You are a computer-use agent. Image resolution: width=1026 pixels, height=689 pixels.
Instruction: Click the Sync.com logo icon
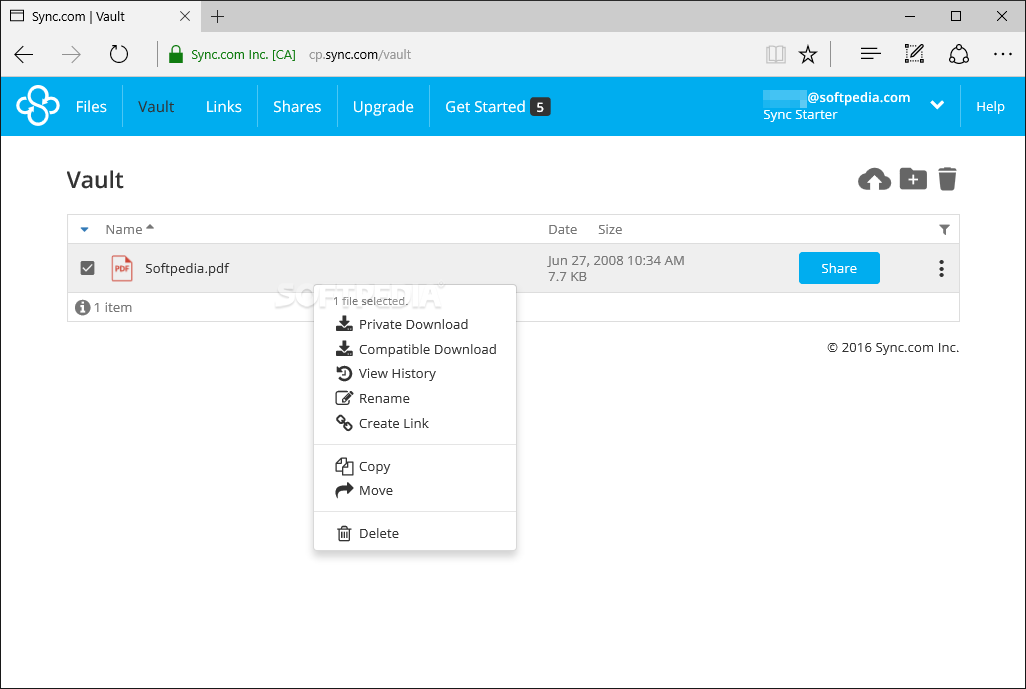click(x=37, y=106)
